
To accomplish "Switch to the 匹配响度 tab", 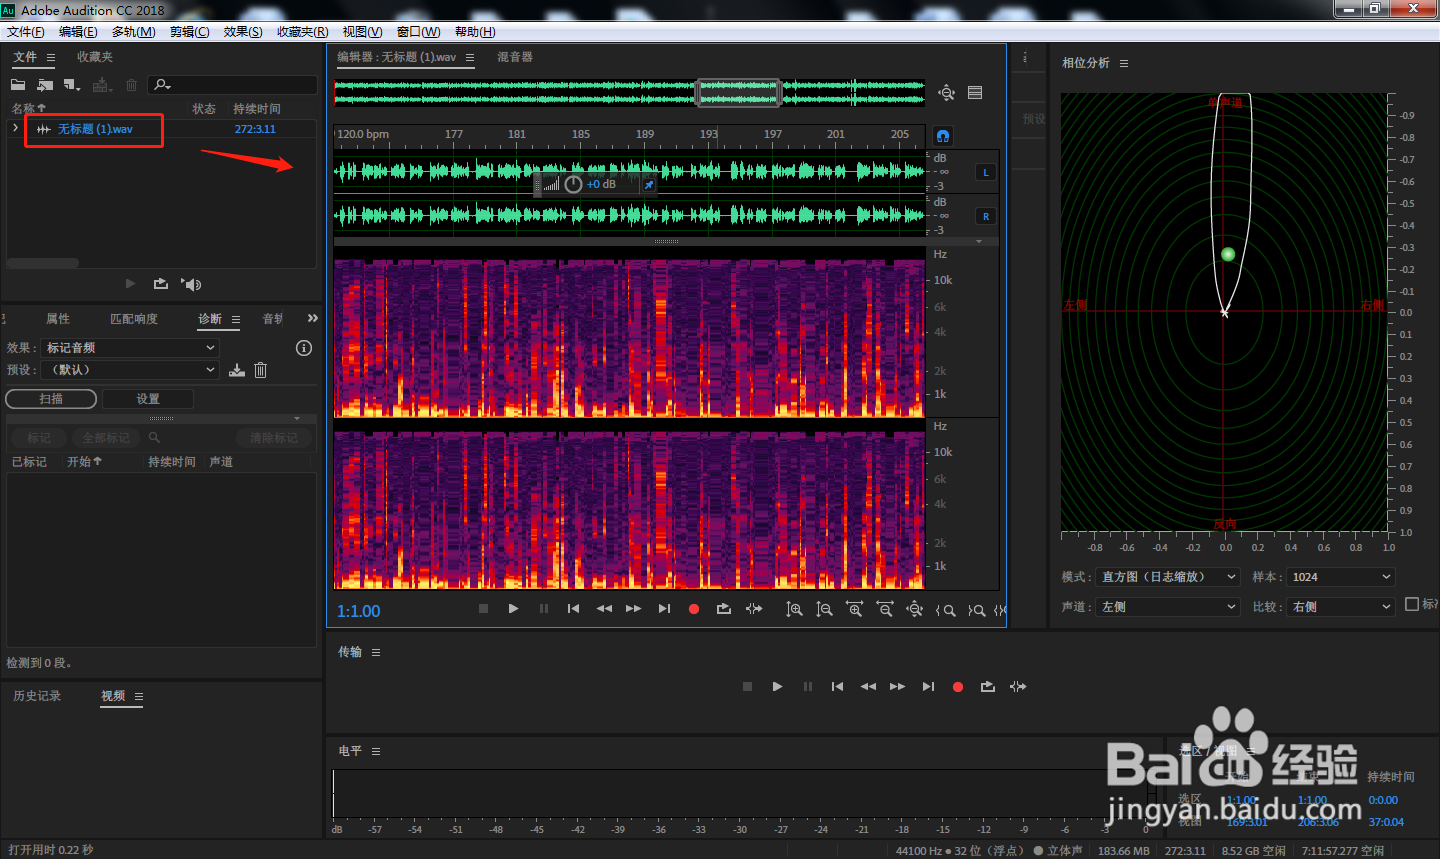I will click(134, 319).
